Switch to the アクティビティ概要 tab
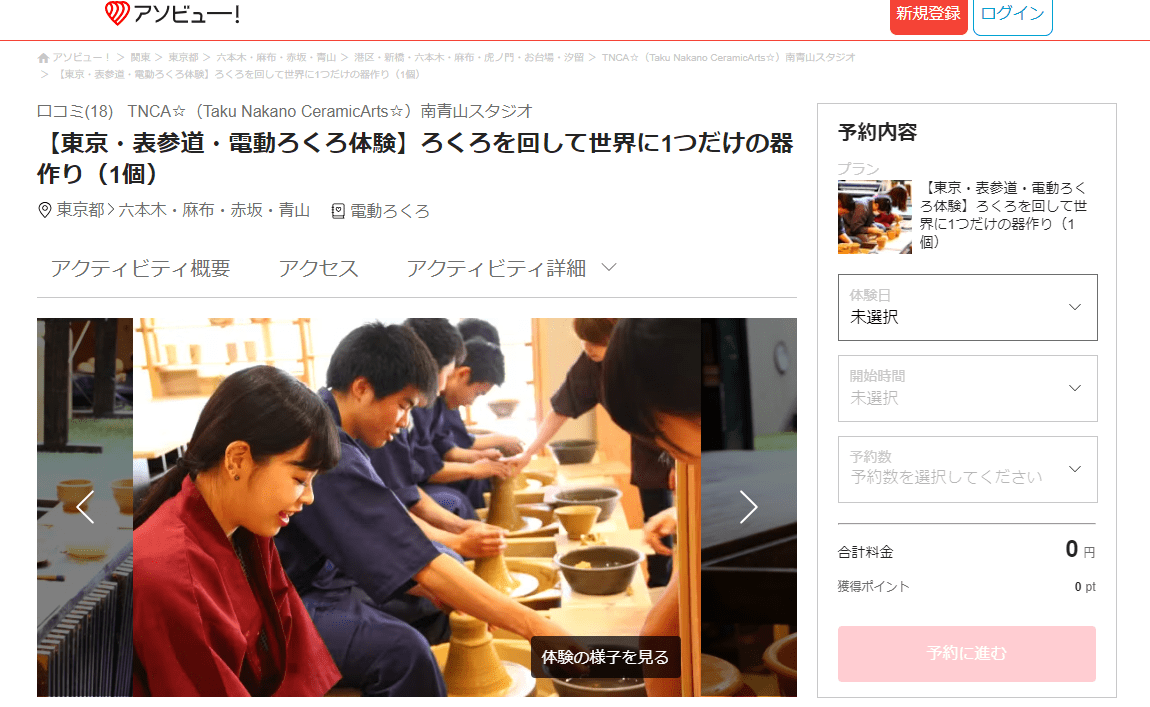Viewport: 1150px width, 707px height. click(141, 268)
